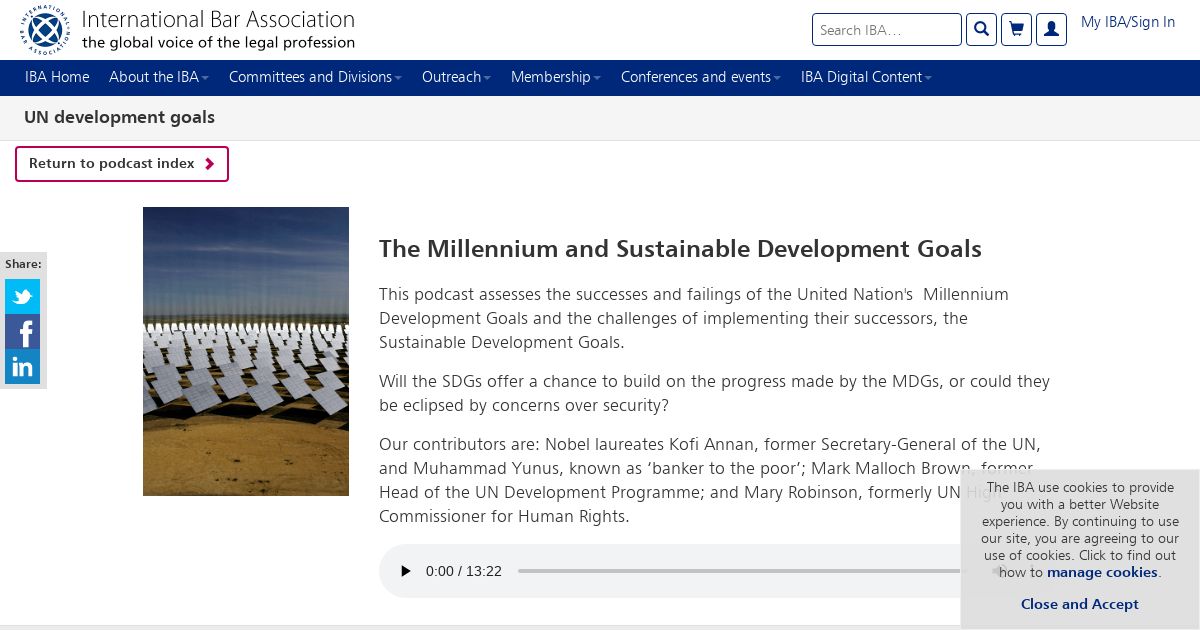This screenshot has height=630, width=1200.
Task: Expand the Outreach menu
Action: (x=456, y=77)
